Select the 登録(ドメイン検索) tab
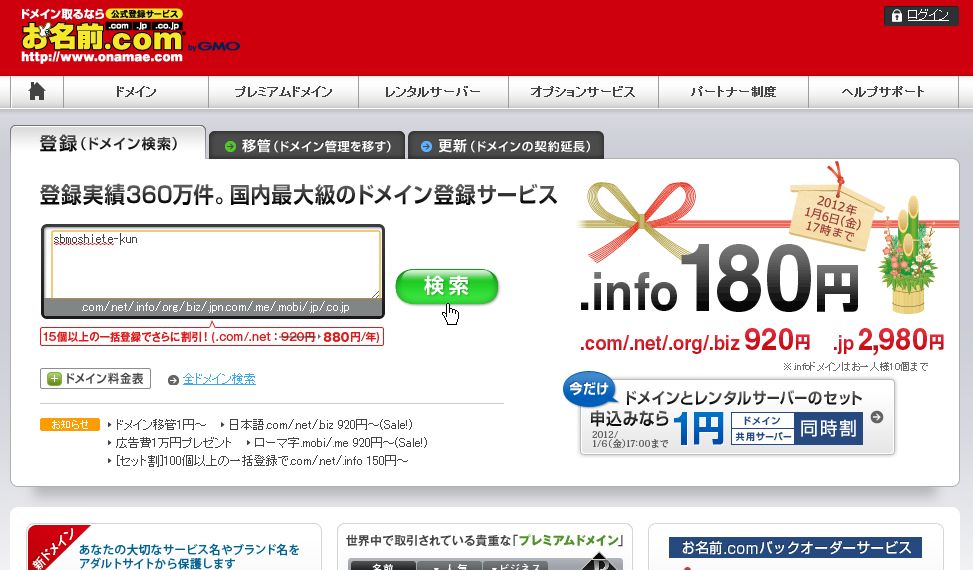 pos(108,143)
